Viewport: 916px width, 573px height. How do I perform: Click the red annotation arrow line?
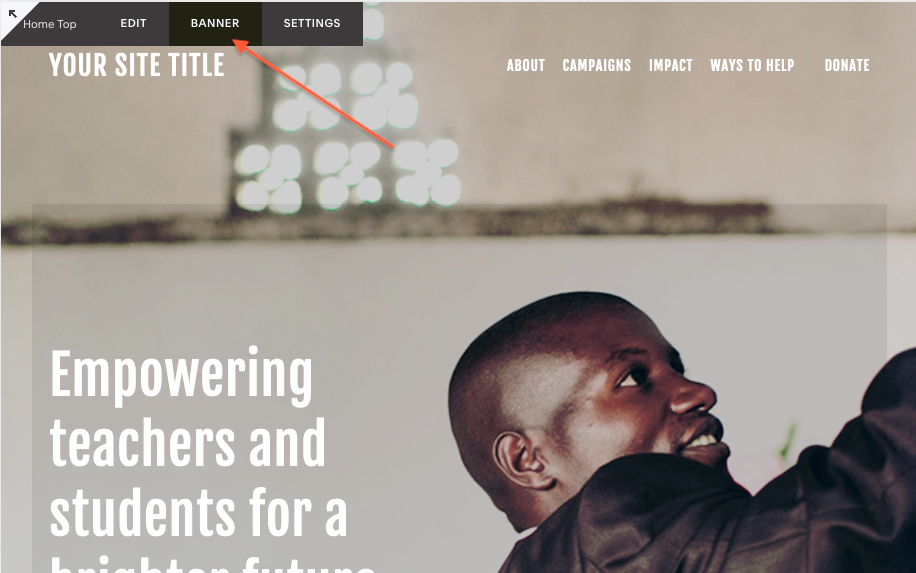coord(315,93)
